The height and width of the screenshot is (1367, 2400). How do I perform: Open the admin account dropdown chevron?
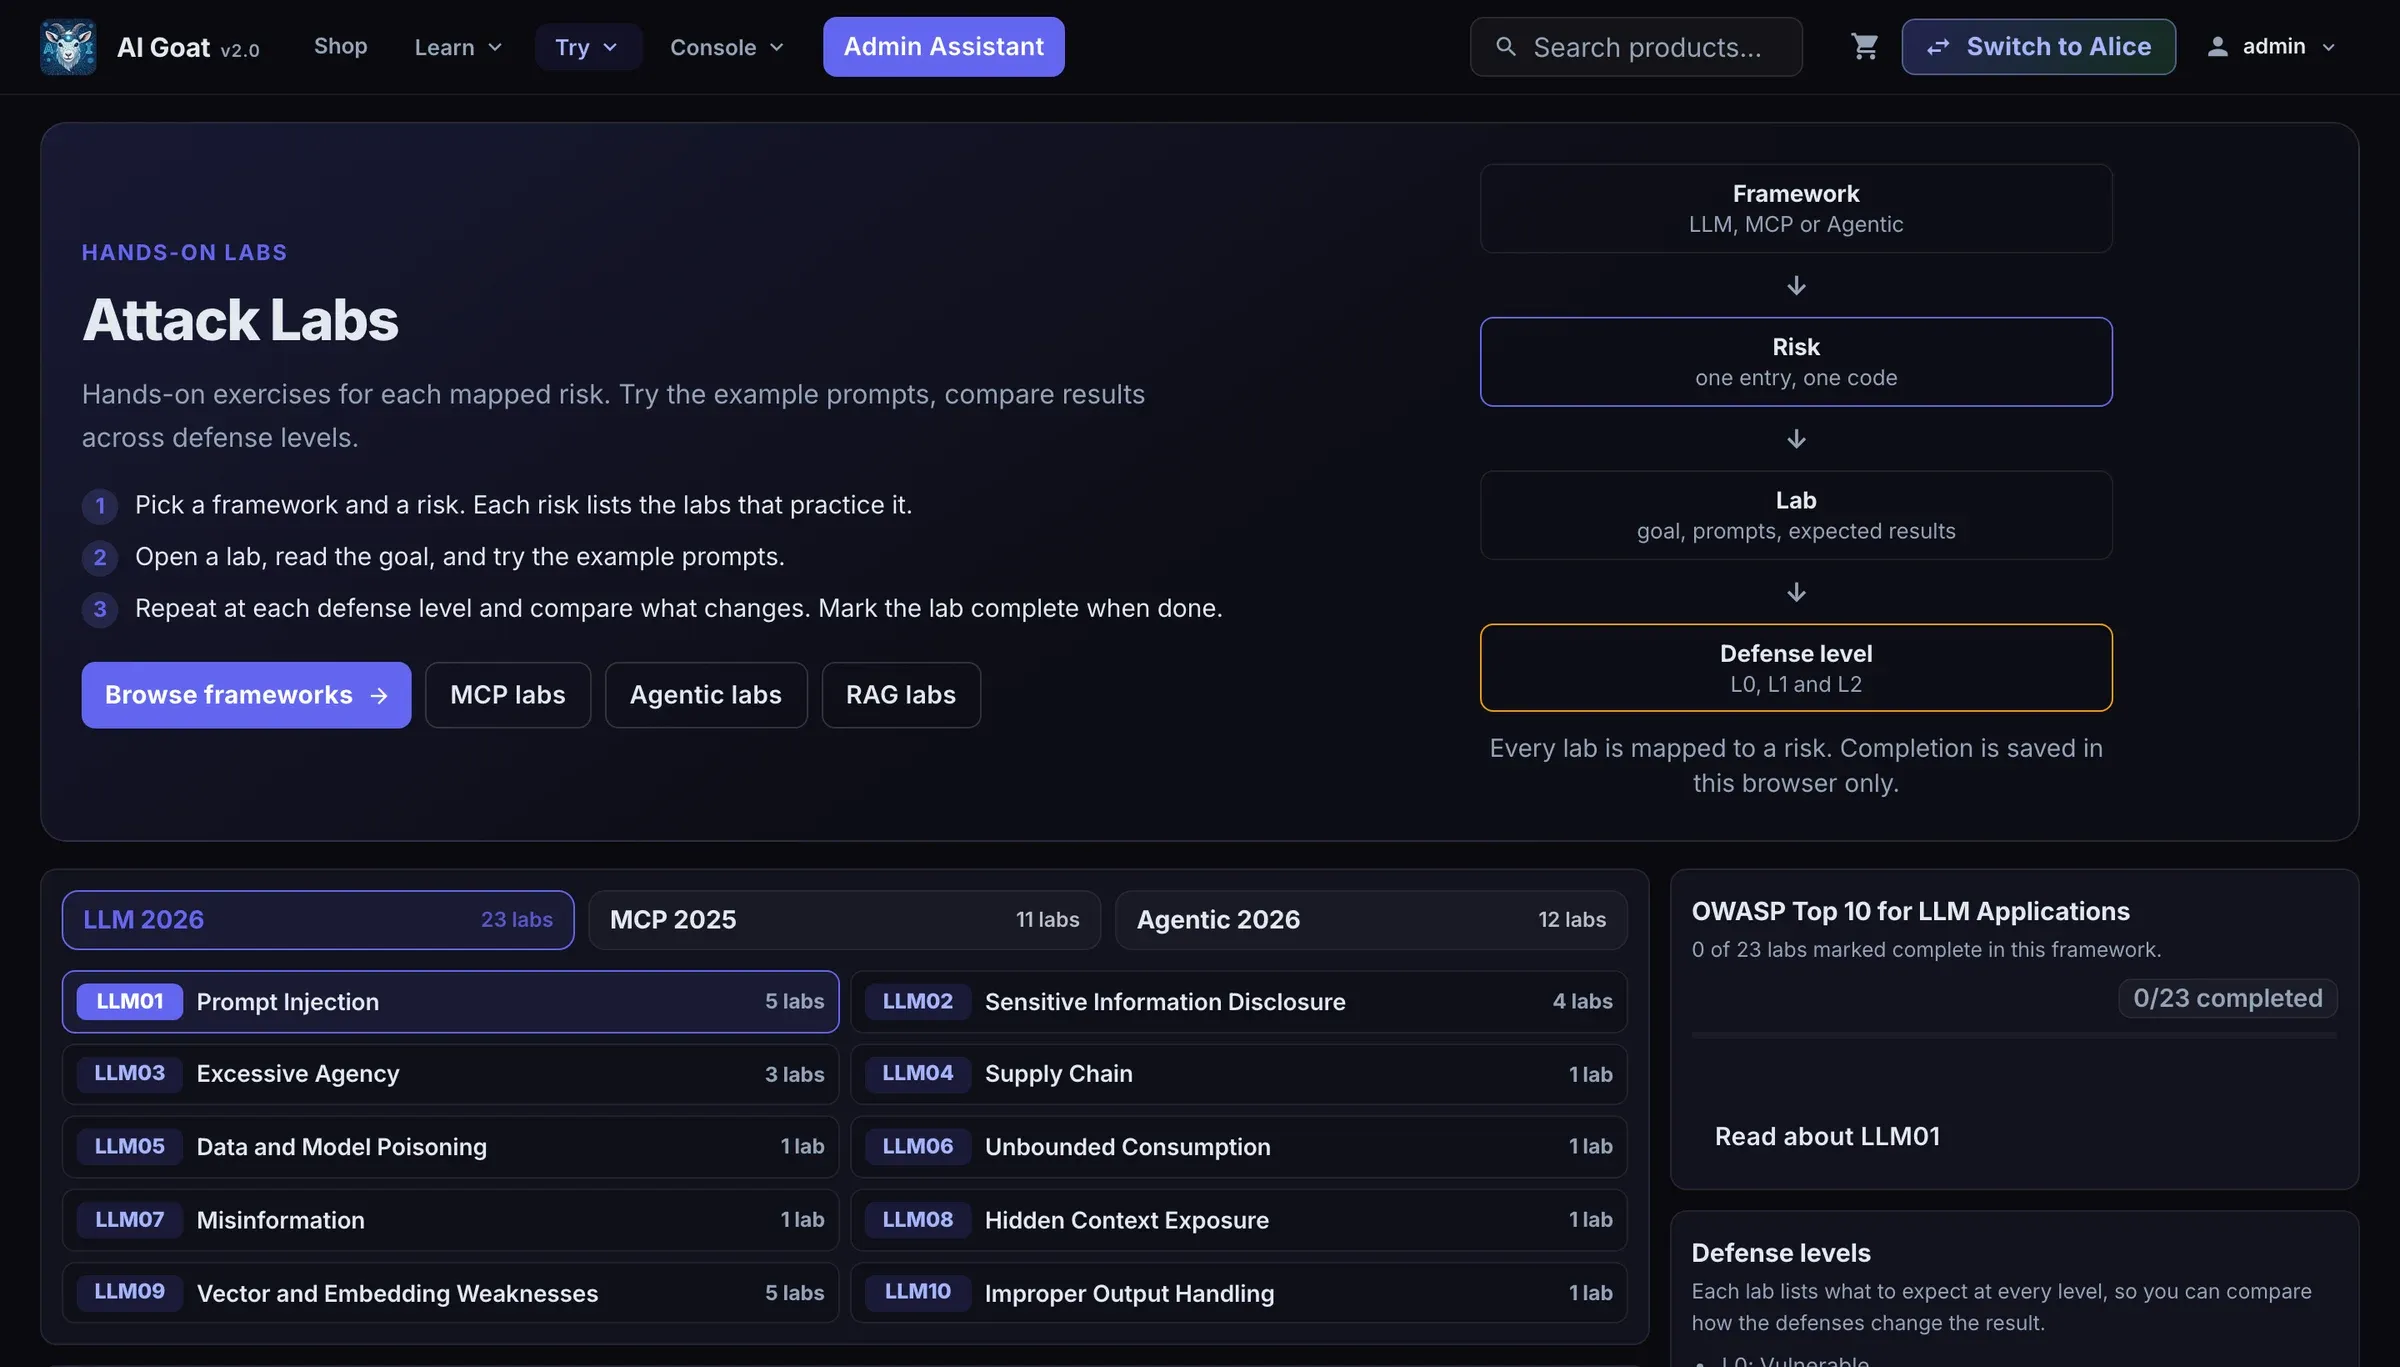pyautogui.click(x=2328, y=47)
